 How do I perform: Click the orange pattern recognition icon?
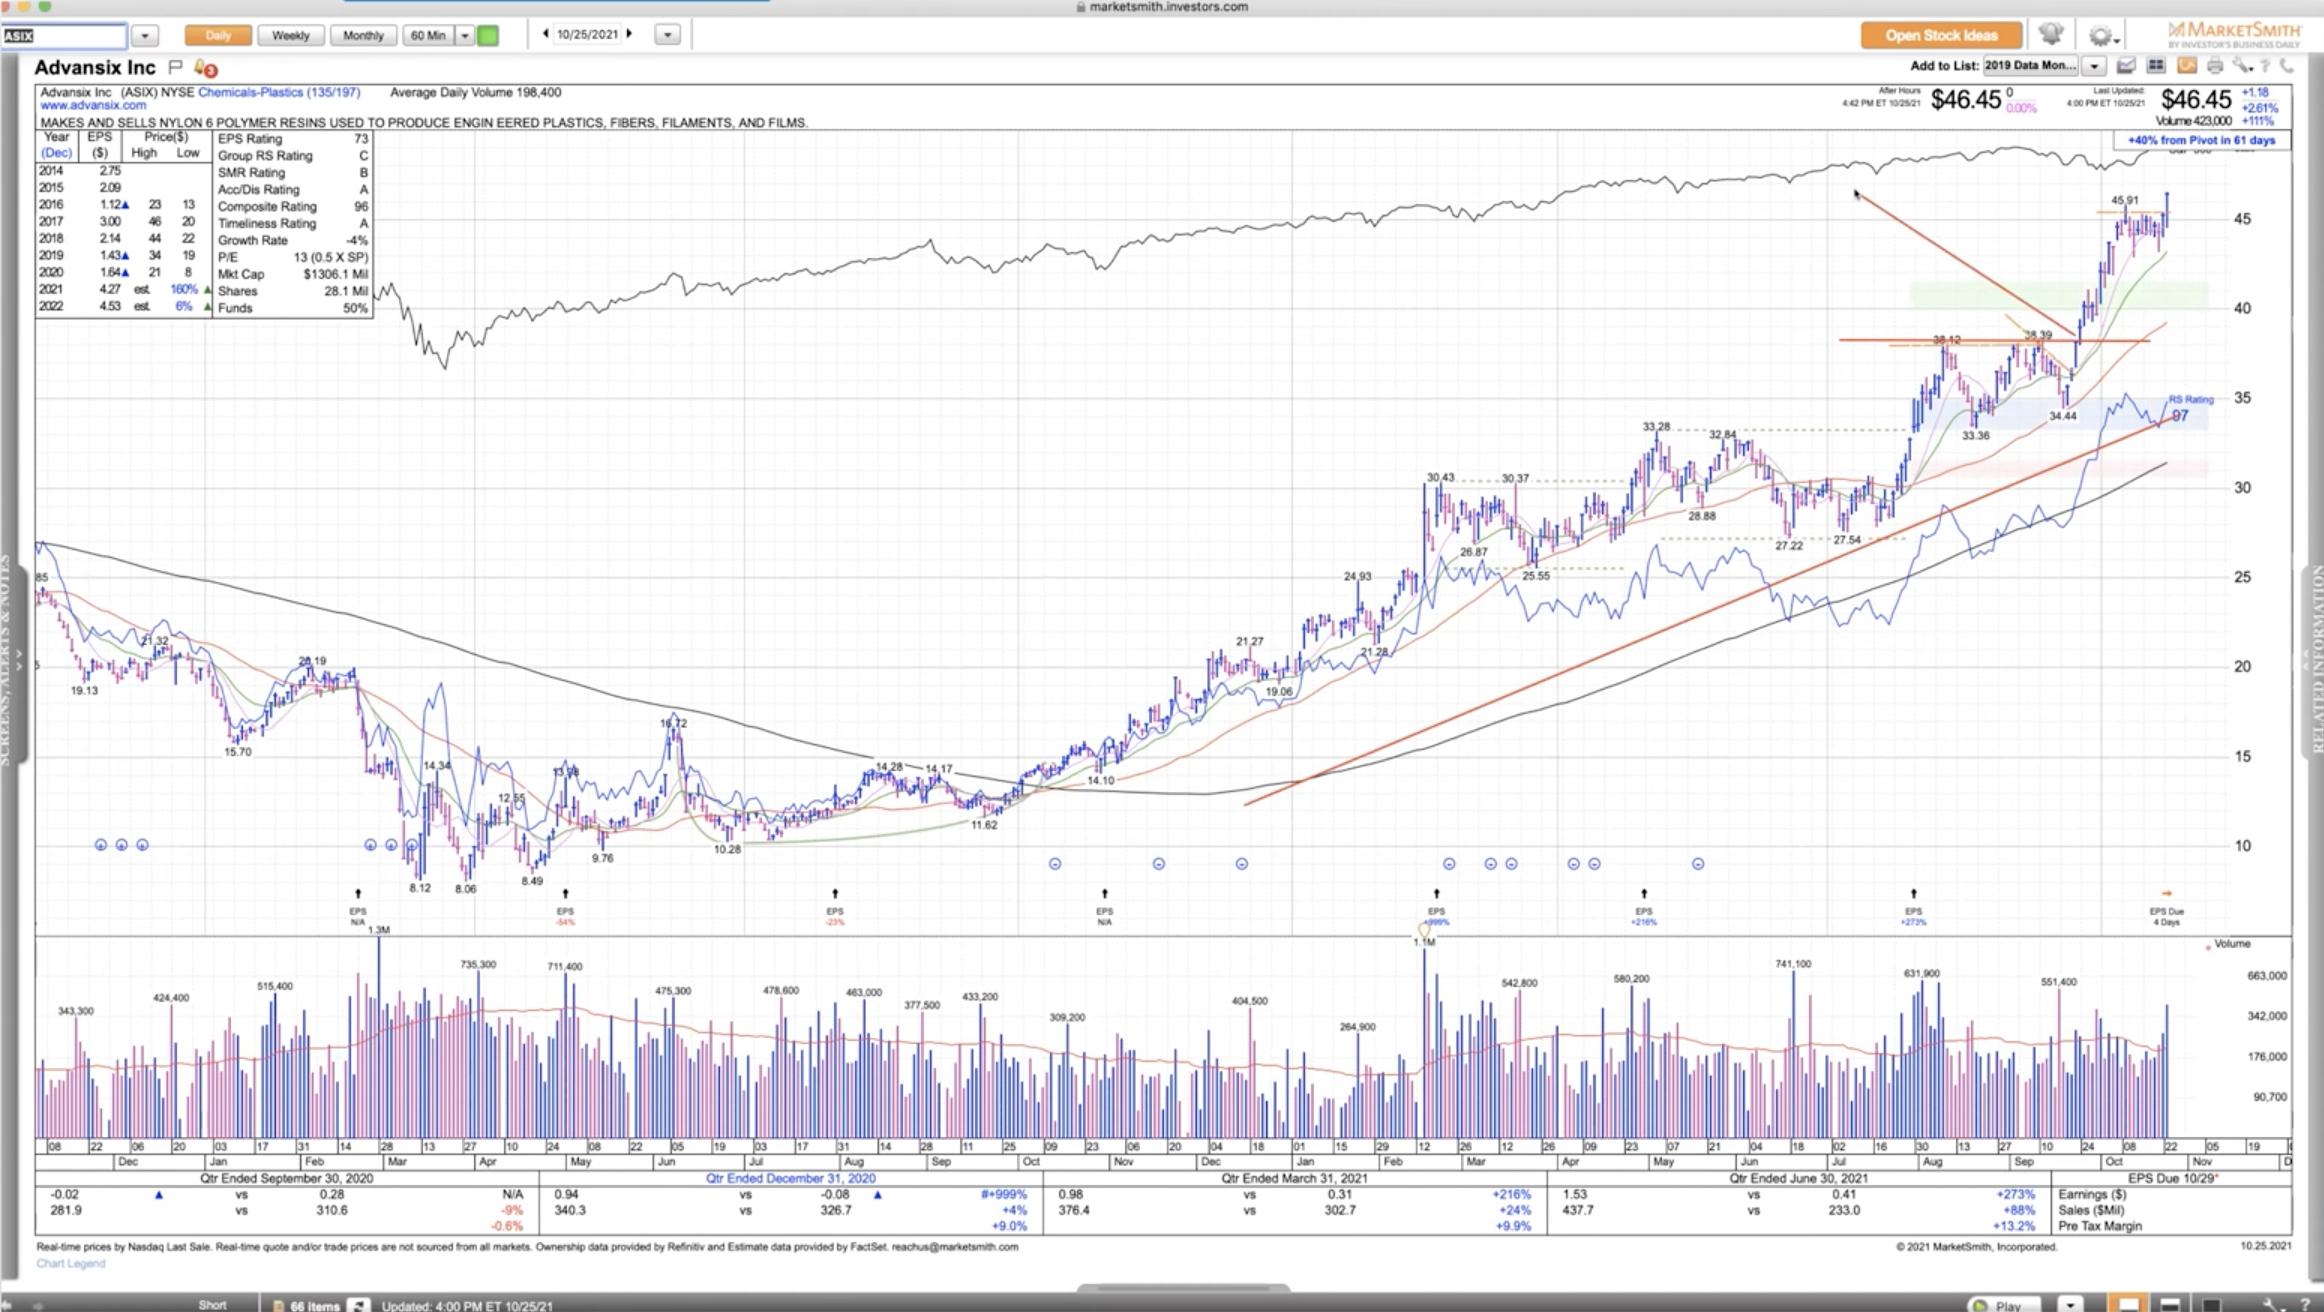coord(2187,66)
